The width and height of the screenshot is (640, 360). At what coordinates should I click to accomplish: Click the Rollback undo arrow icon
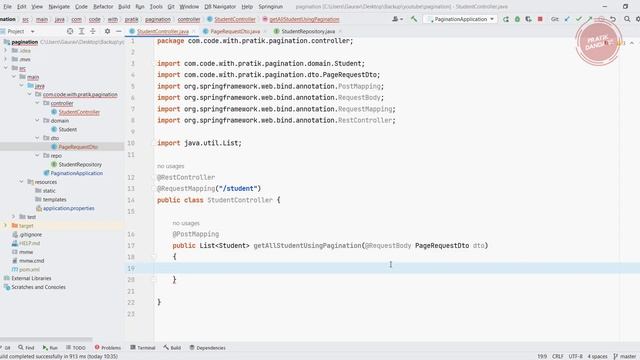(x=613, y=19)
